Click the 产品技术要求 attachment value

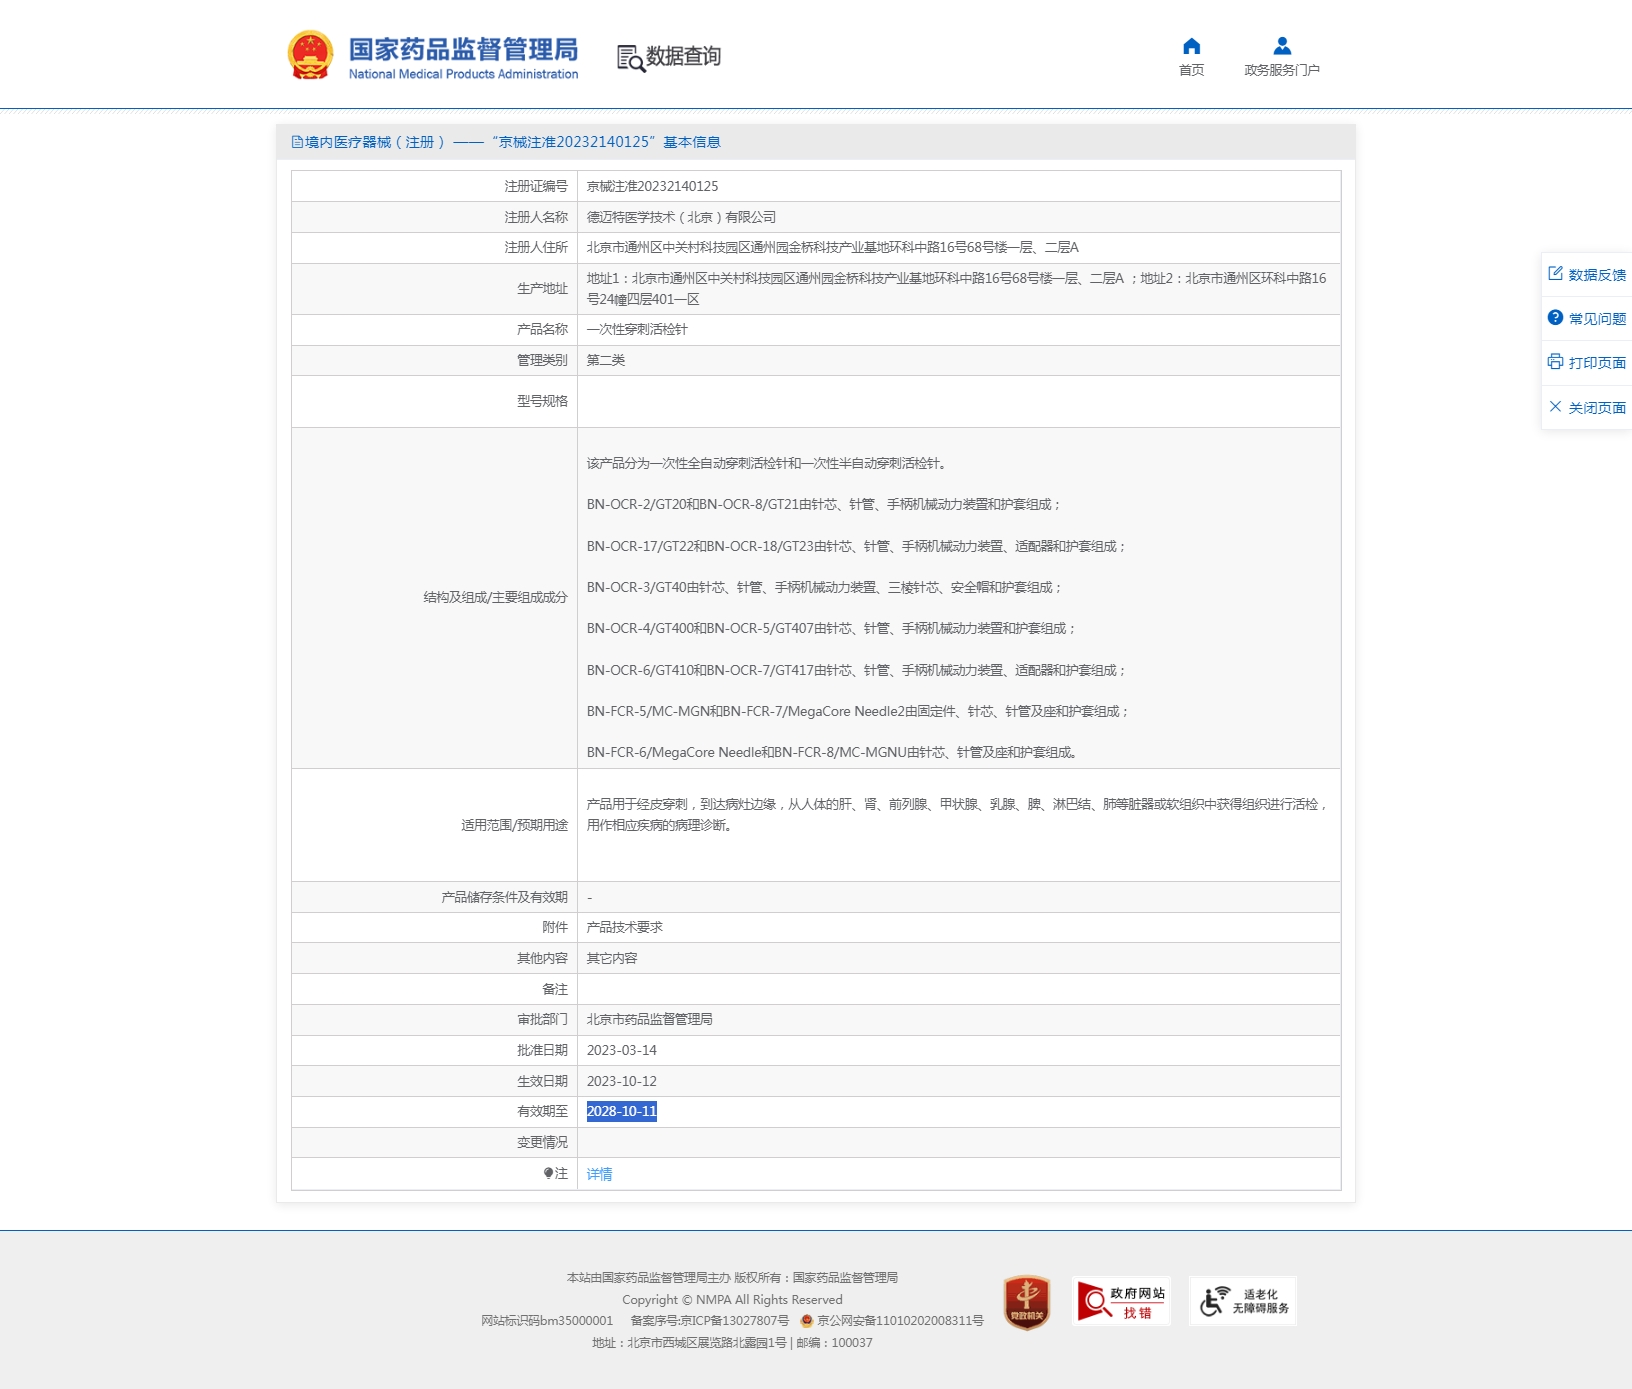[625, 927]
